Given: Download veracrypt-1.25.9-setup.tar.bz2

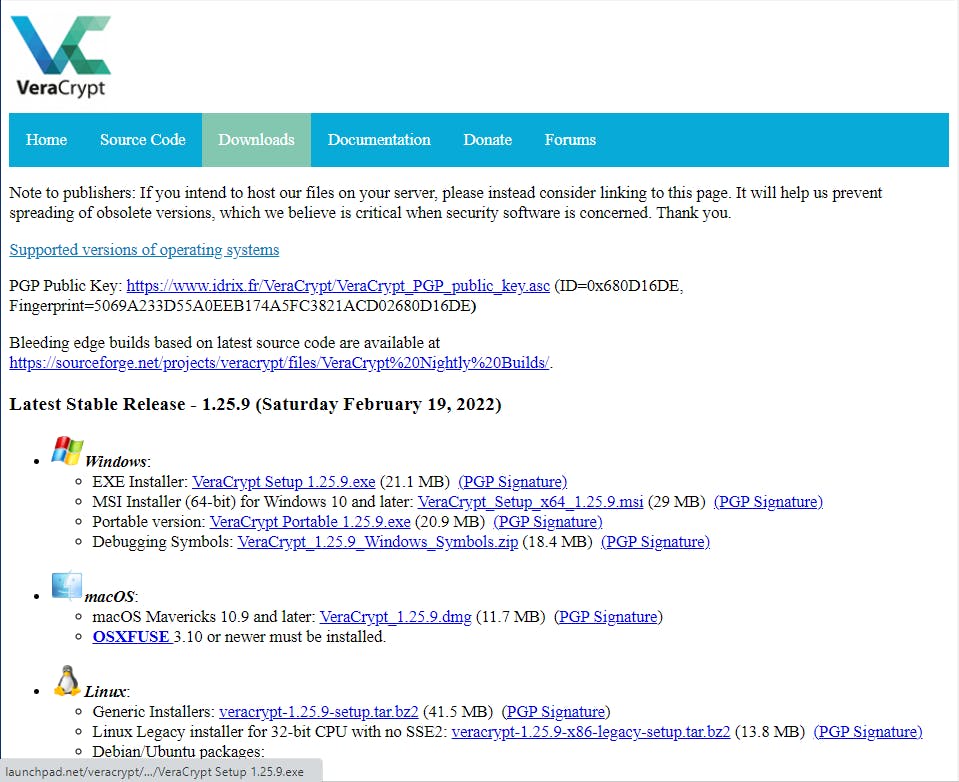Looking at the screenshot, I should click(319, 712).
